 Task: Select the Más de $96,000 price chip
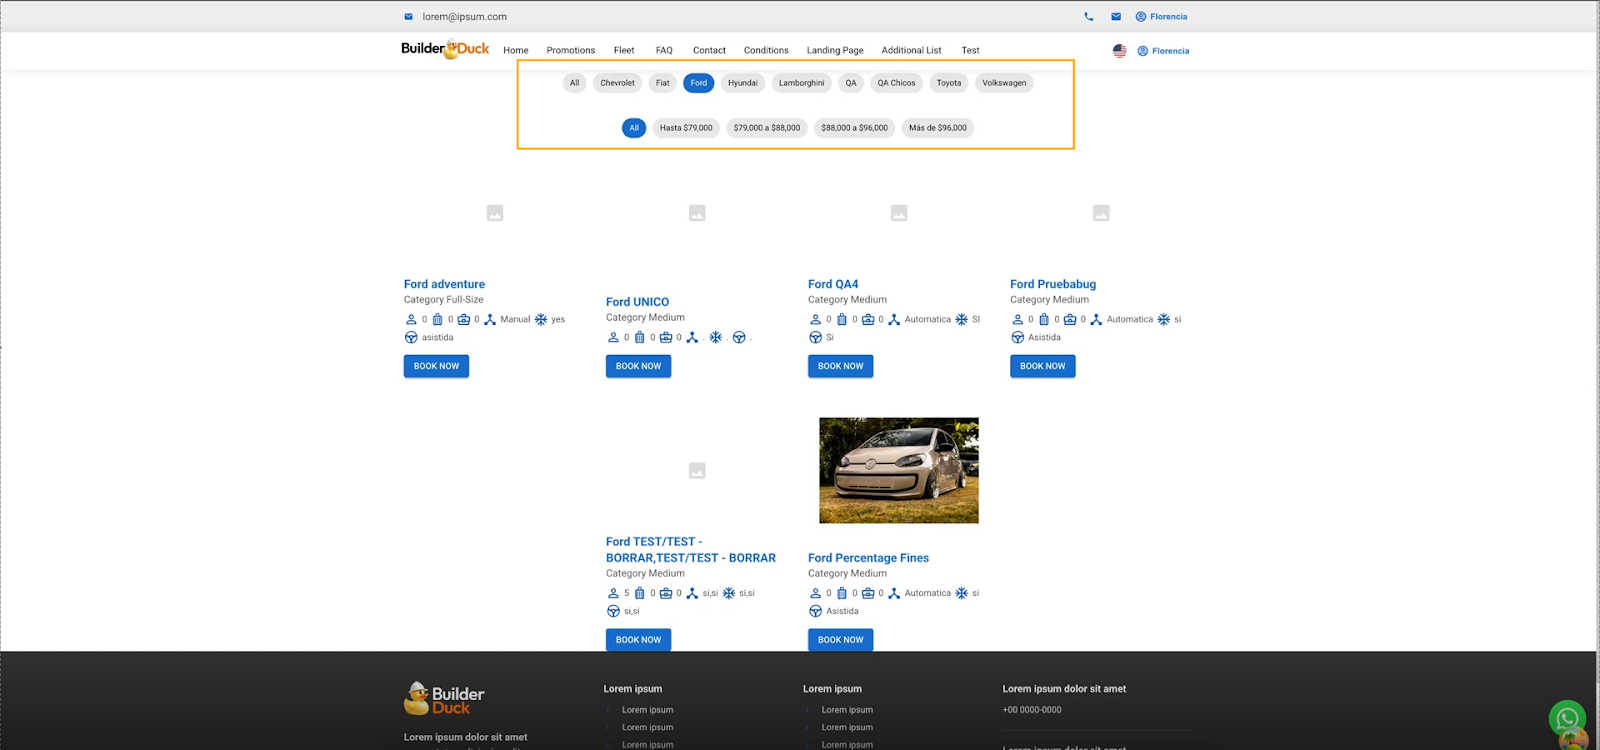pos(937,128)
